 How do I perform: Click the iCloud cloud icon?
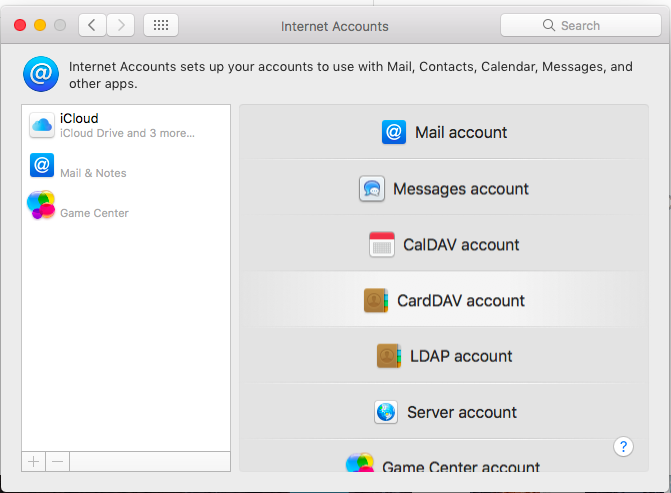42,125
